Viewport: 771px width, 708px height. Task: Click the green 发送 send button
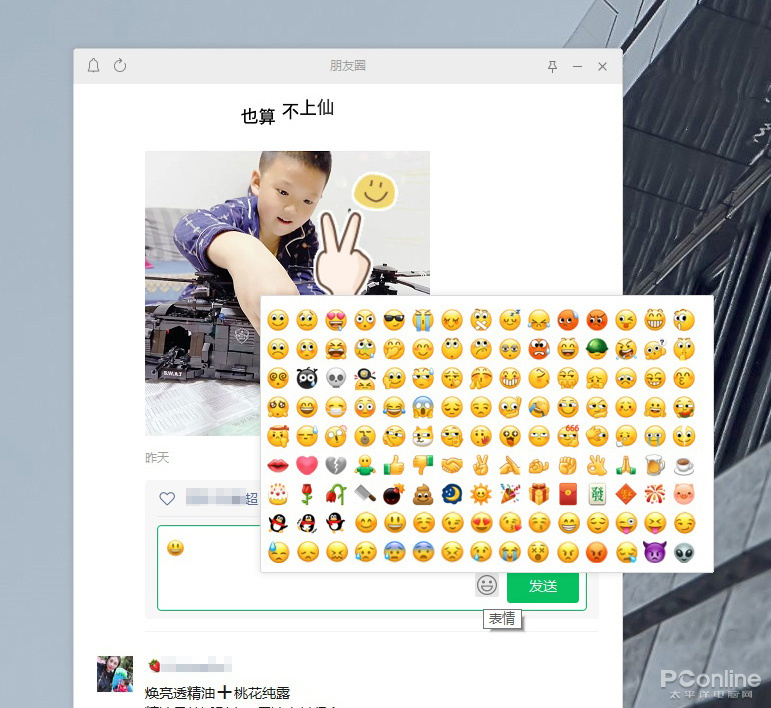543,586
